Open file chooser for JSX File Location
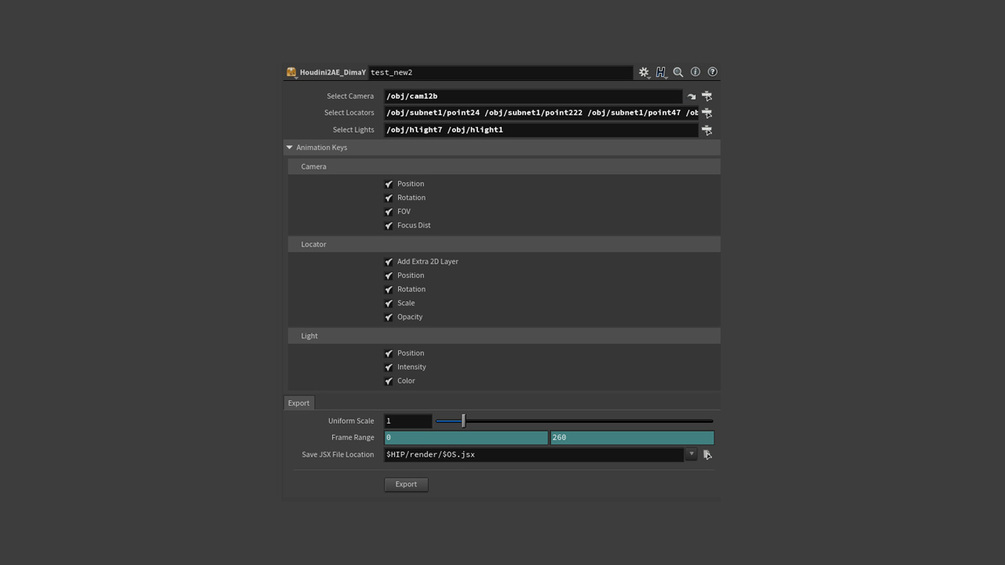Screen dimensions: 1005x565 [708, 455]
